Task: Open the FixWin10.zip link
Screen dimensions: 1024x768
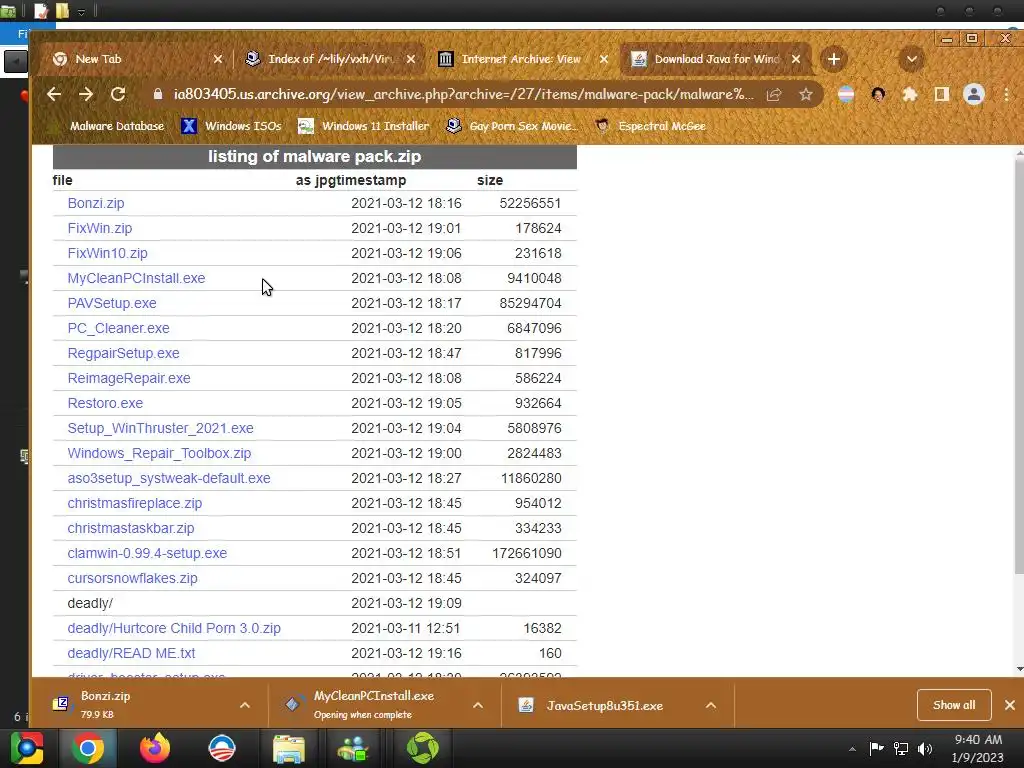Action: click(108, 253)
